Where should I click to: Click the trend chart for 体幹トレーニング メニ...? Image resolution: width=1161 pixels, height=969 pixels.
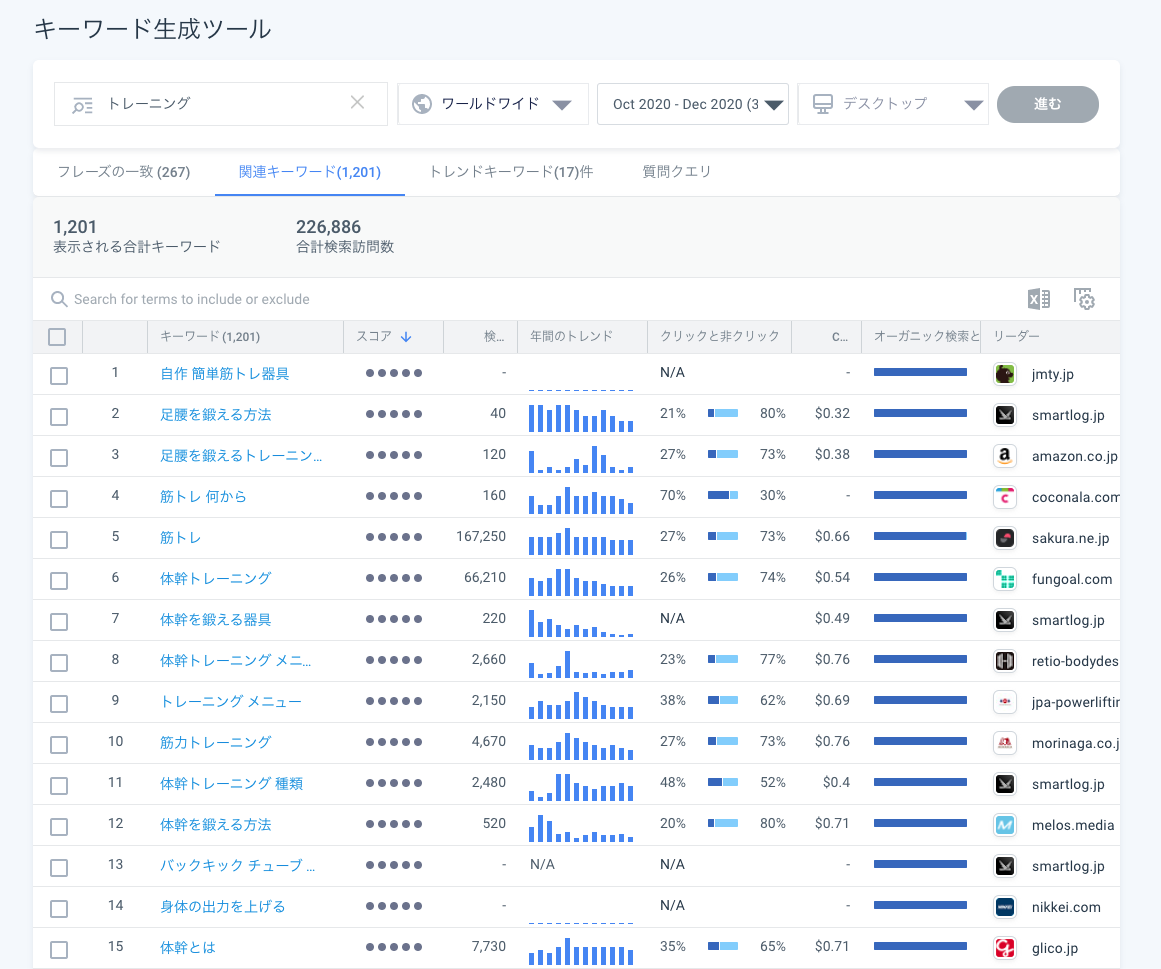581,663
